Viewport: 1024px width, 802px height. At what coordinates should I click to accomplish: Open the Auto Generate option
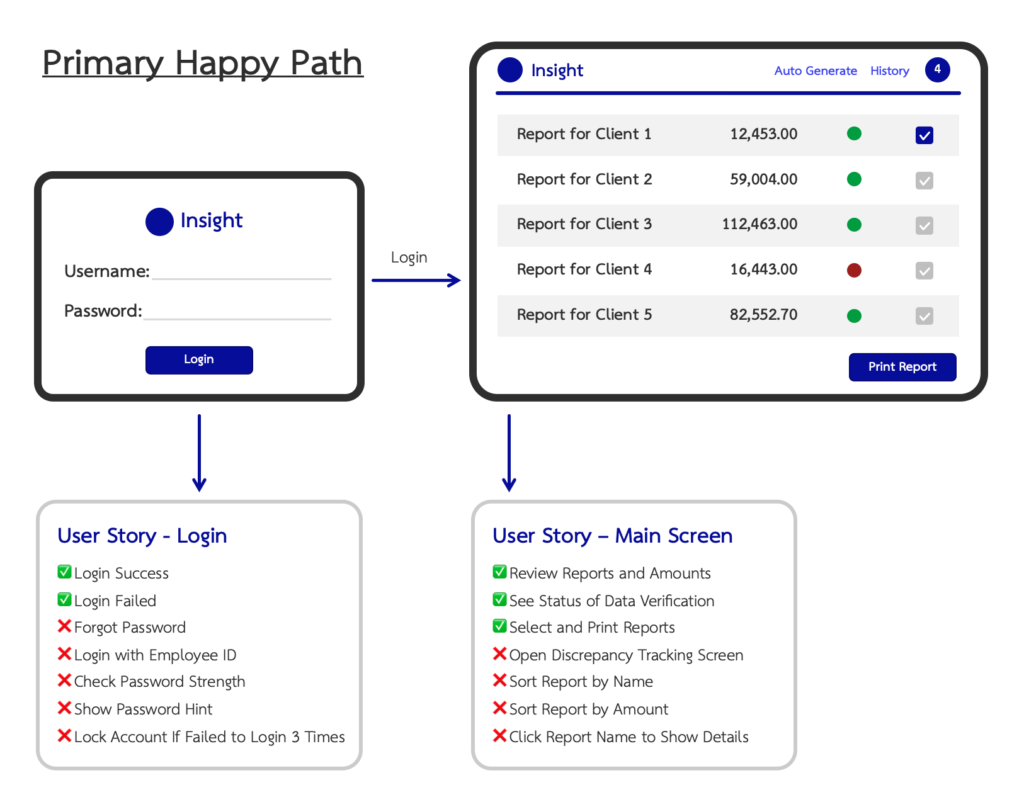pos(815,70)
